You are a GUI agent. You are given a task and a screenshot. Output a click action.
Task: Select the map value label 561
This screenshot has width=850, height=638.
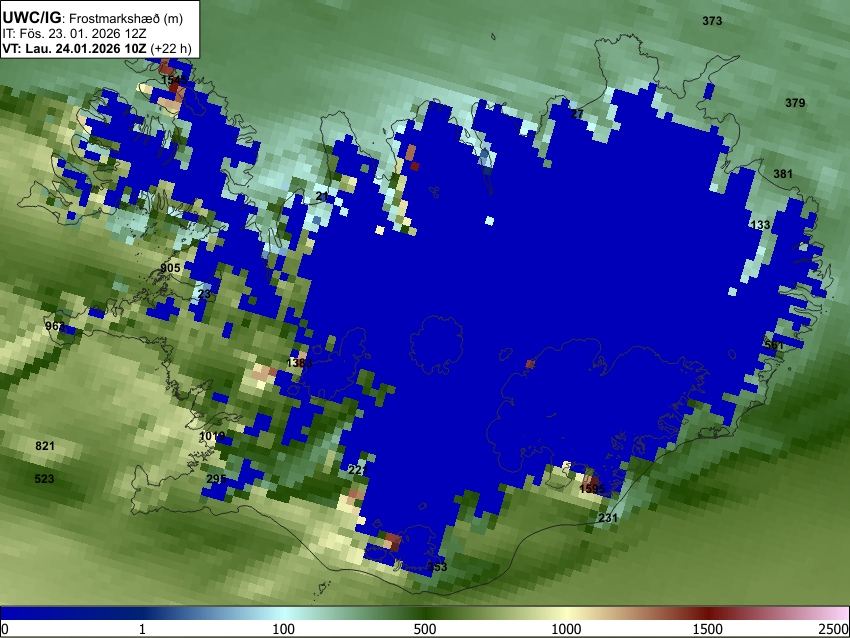pyautogui.click(x=774, y=345)
